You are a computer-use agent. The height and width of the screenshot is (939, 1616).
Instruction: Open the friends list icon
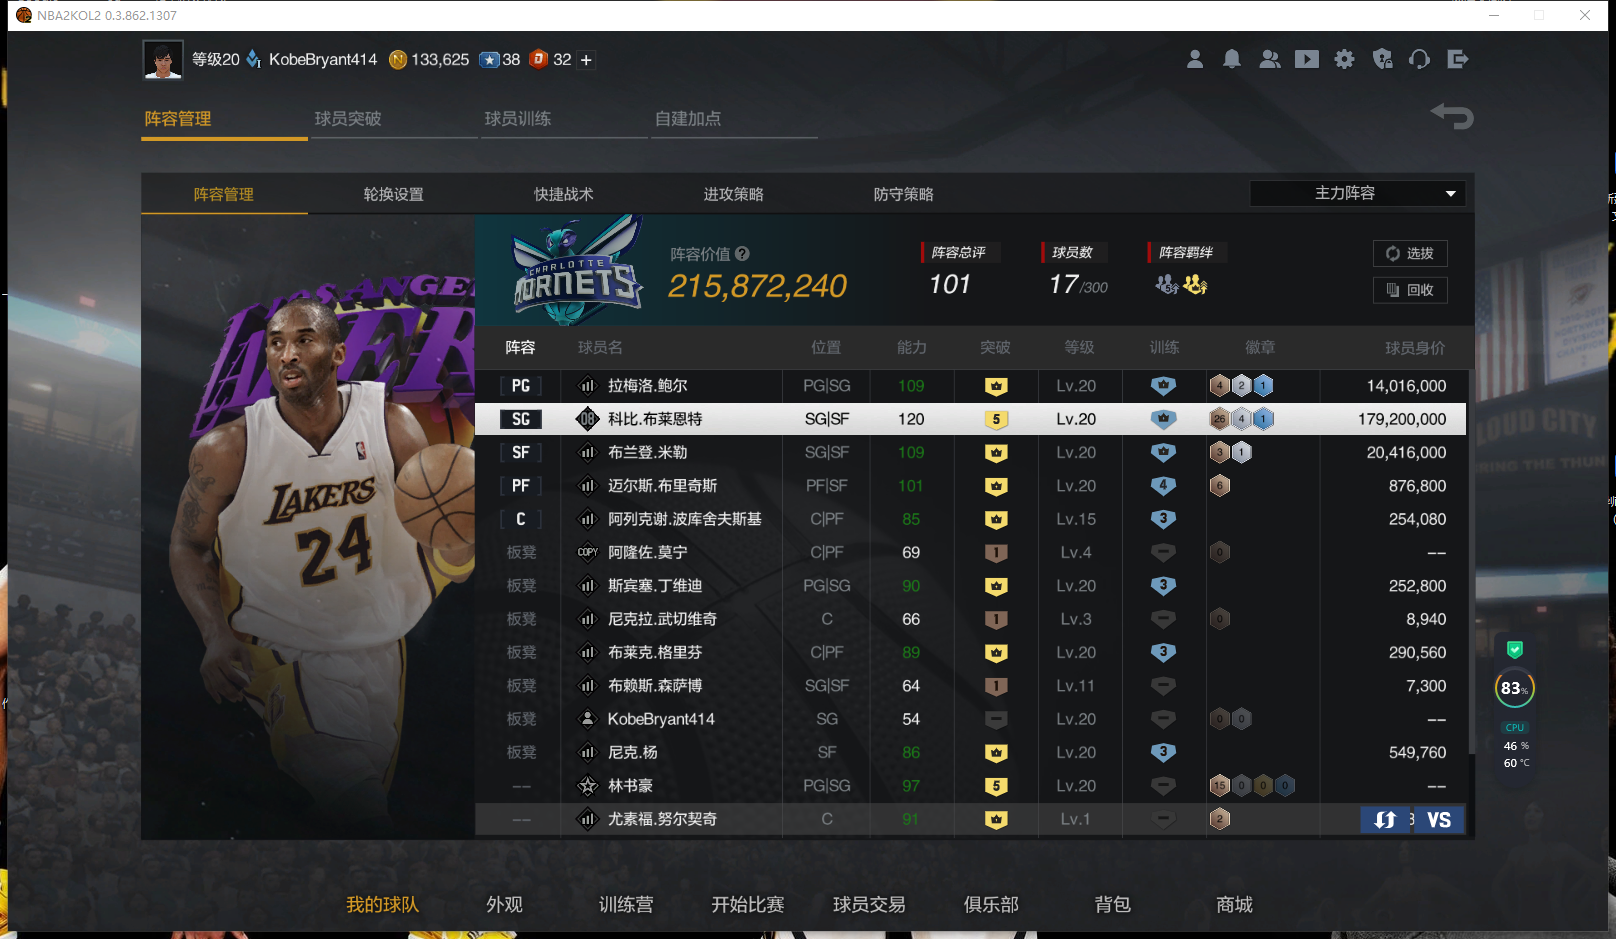[1269, 59]
